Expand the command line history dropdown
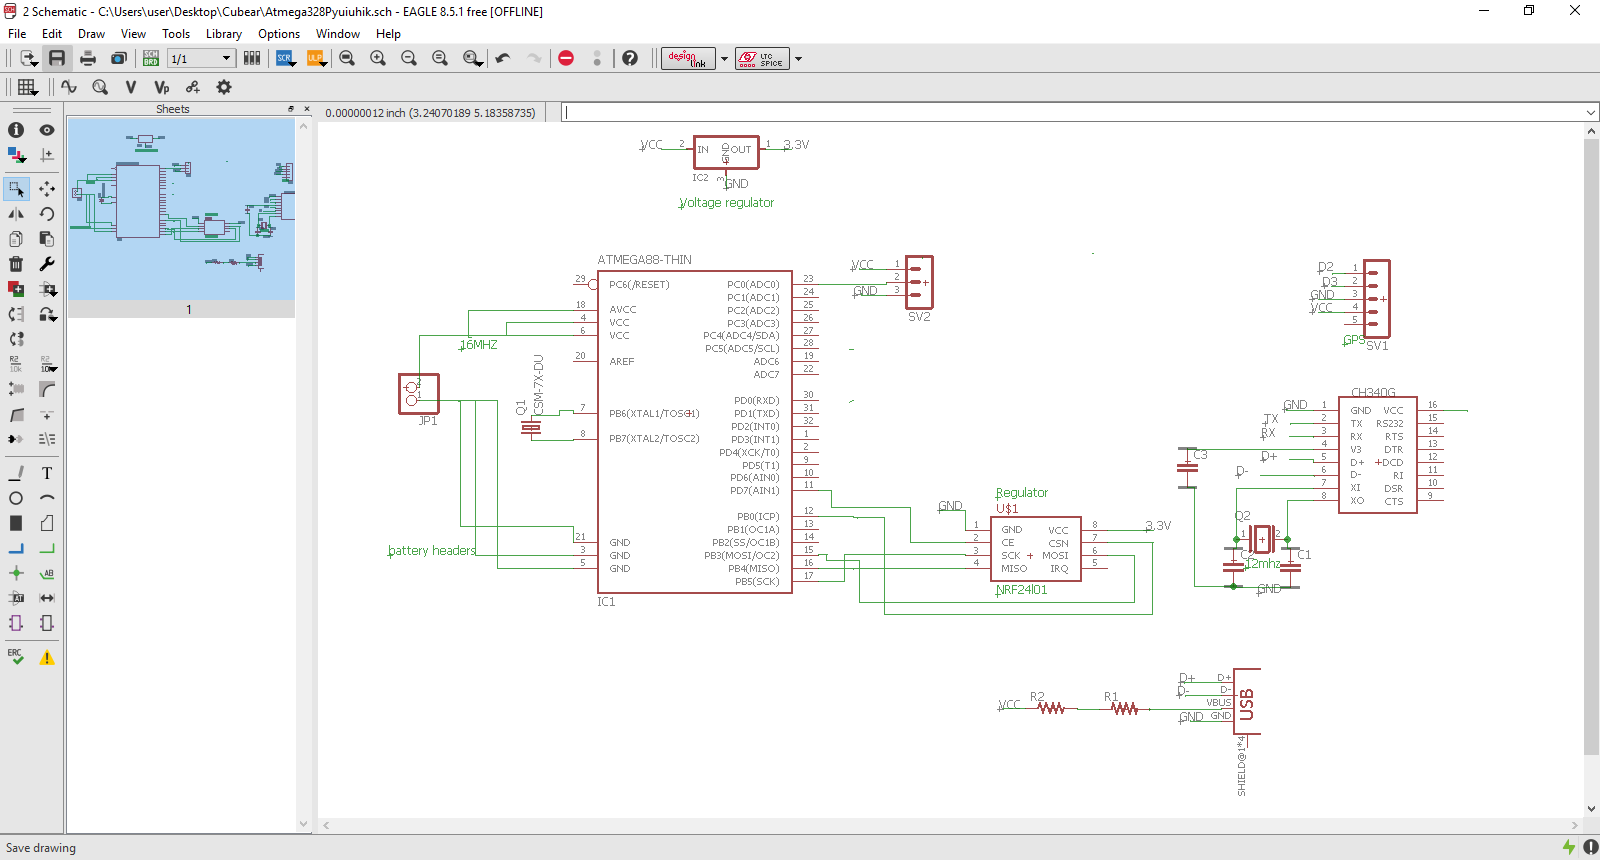 coord(1590,113)
